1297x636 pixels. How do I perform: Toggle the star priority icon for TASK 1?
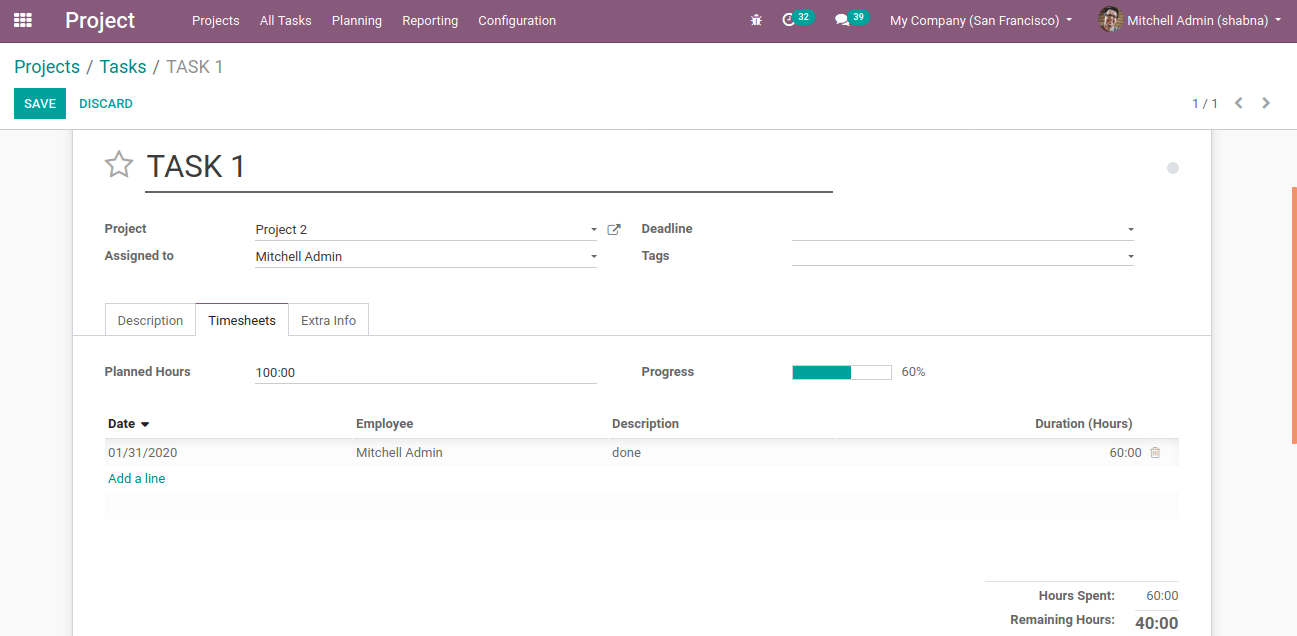point(119,164)
